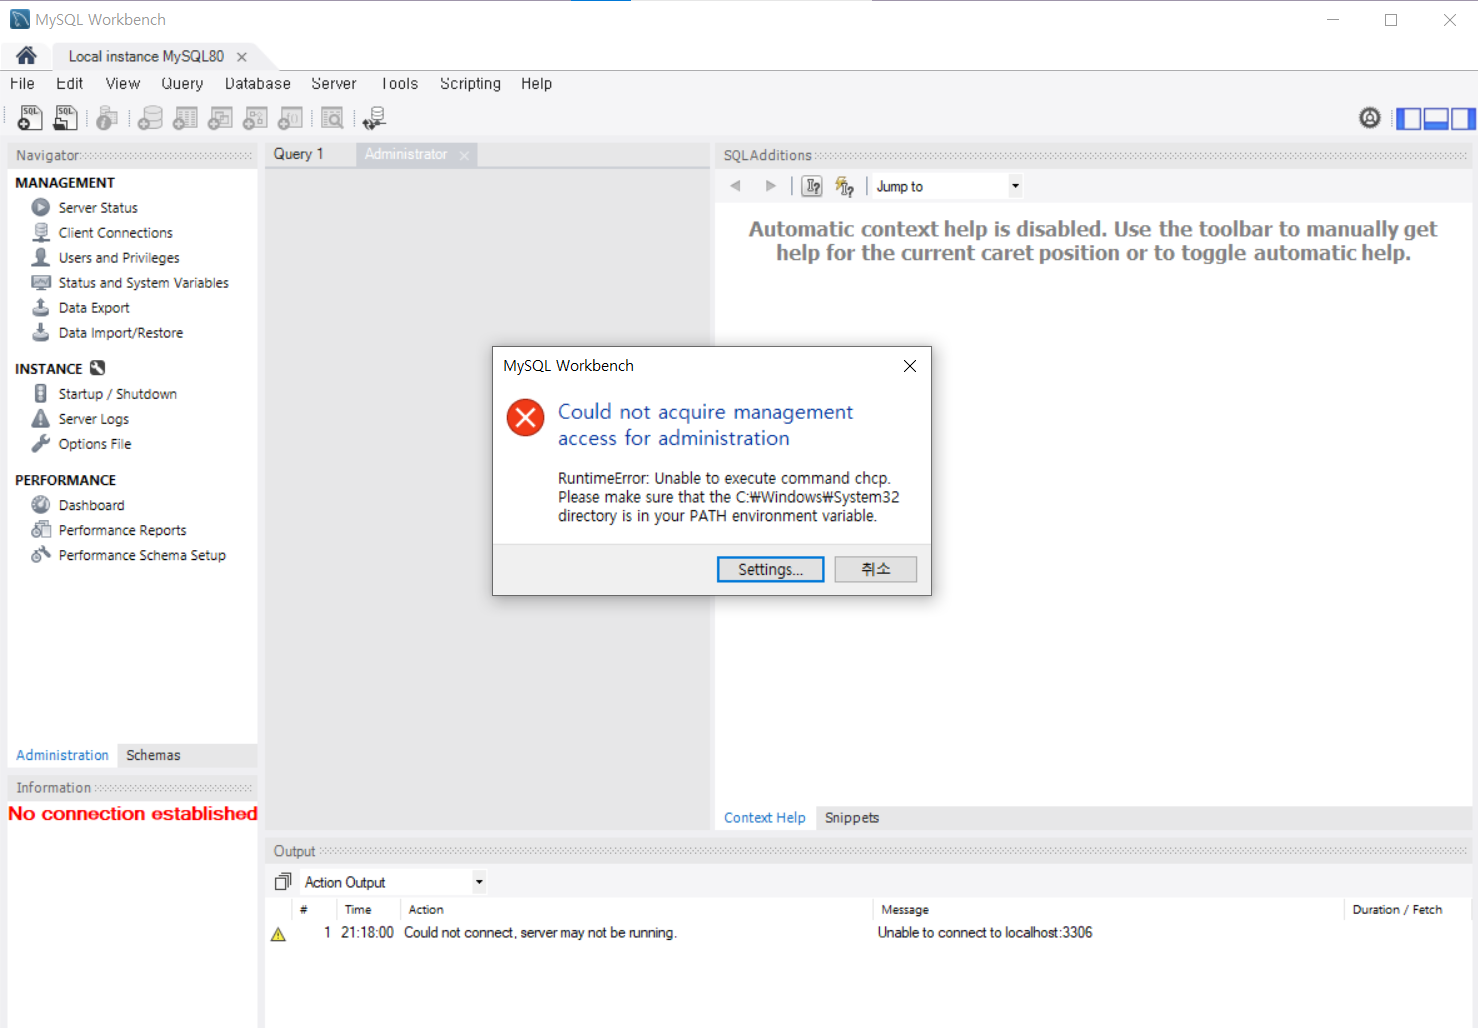The height and width of the screenshot is (1028, 1478).
Task: Click the icon next to INSTANCE heading
Action: tap(98, 368)
